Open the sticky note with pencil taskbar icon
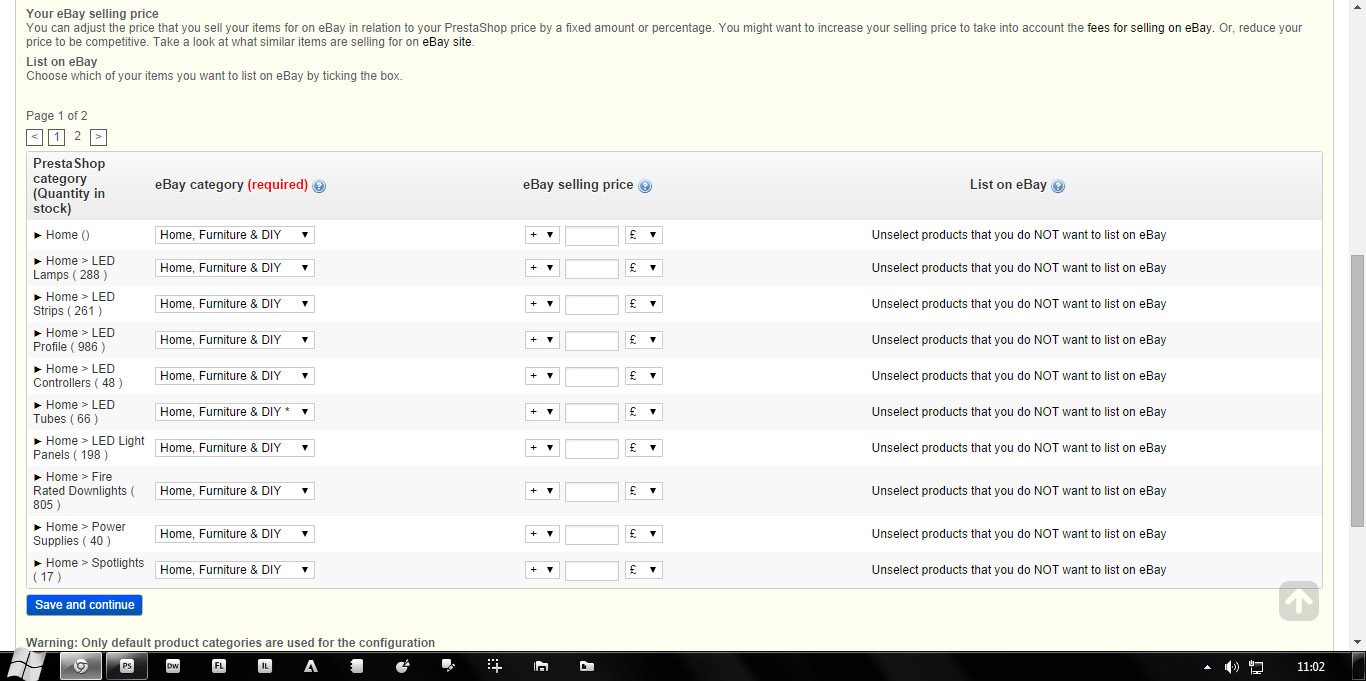 click(449, 666)
